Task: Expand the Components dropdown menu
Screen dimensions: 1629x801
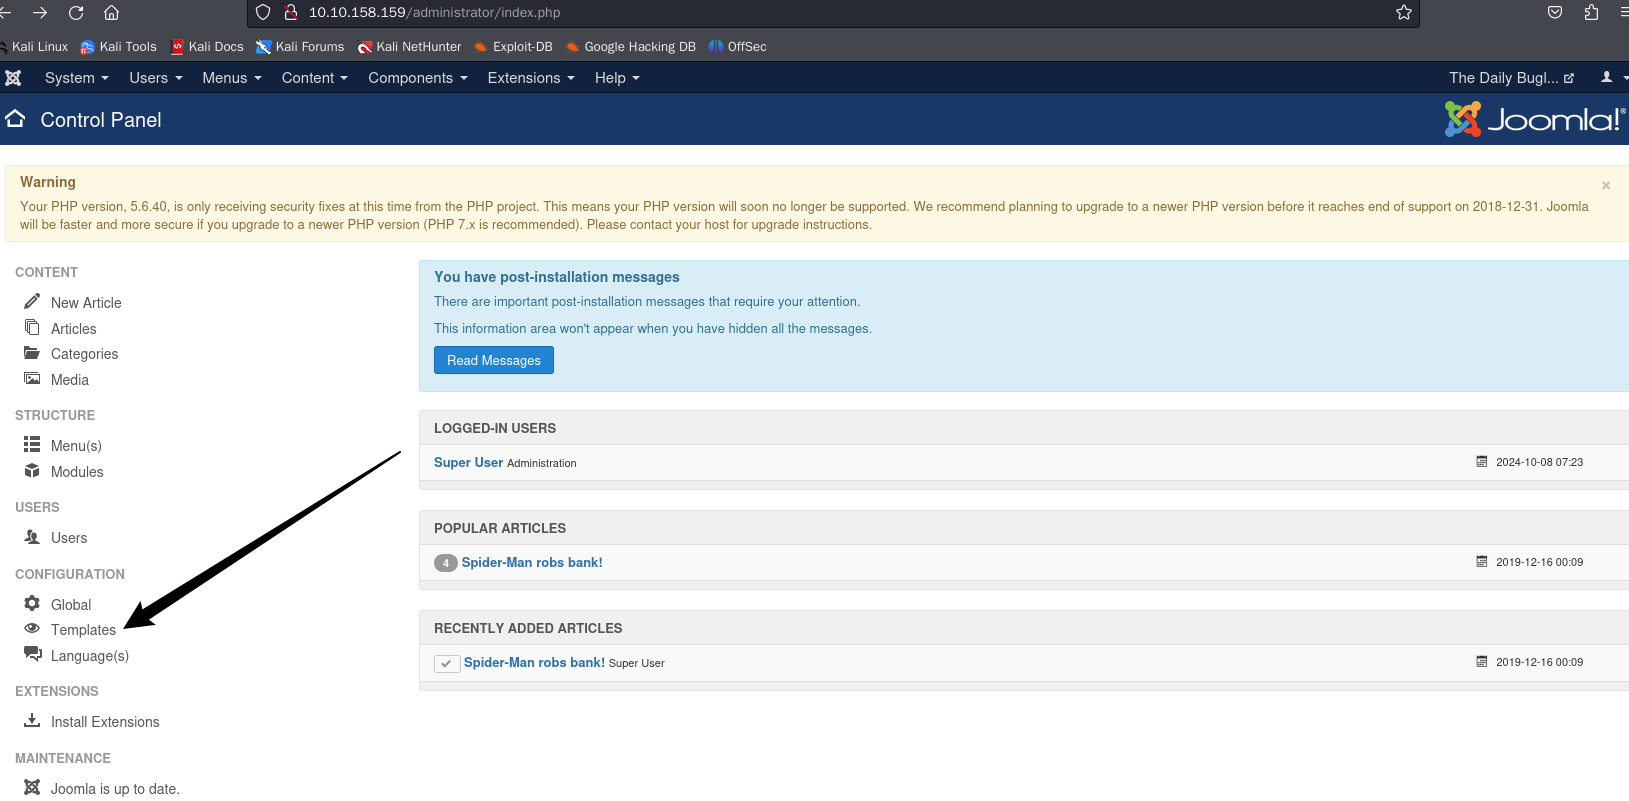Action: (x=418, y=78)
